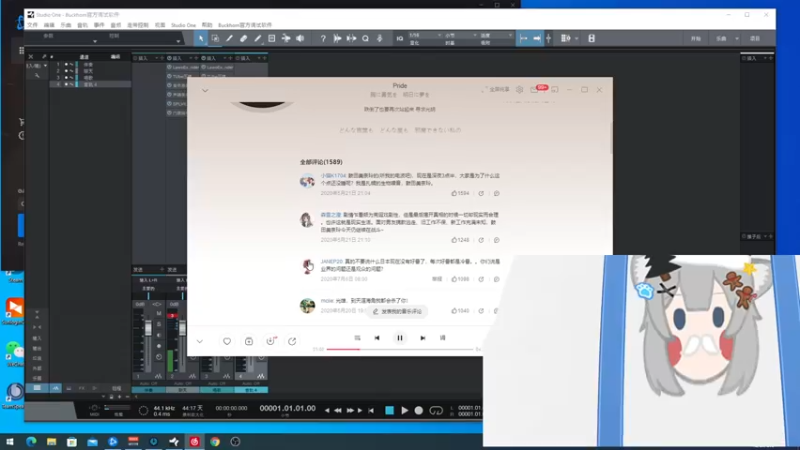Toggle loop in Studio One transport
The height and width of the screenshot is (450, 800).
436,410
